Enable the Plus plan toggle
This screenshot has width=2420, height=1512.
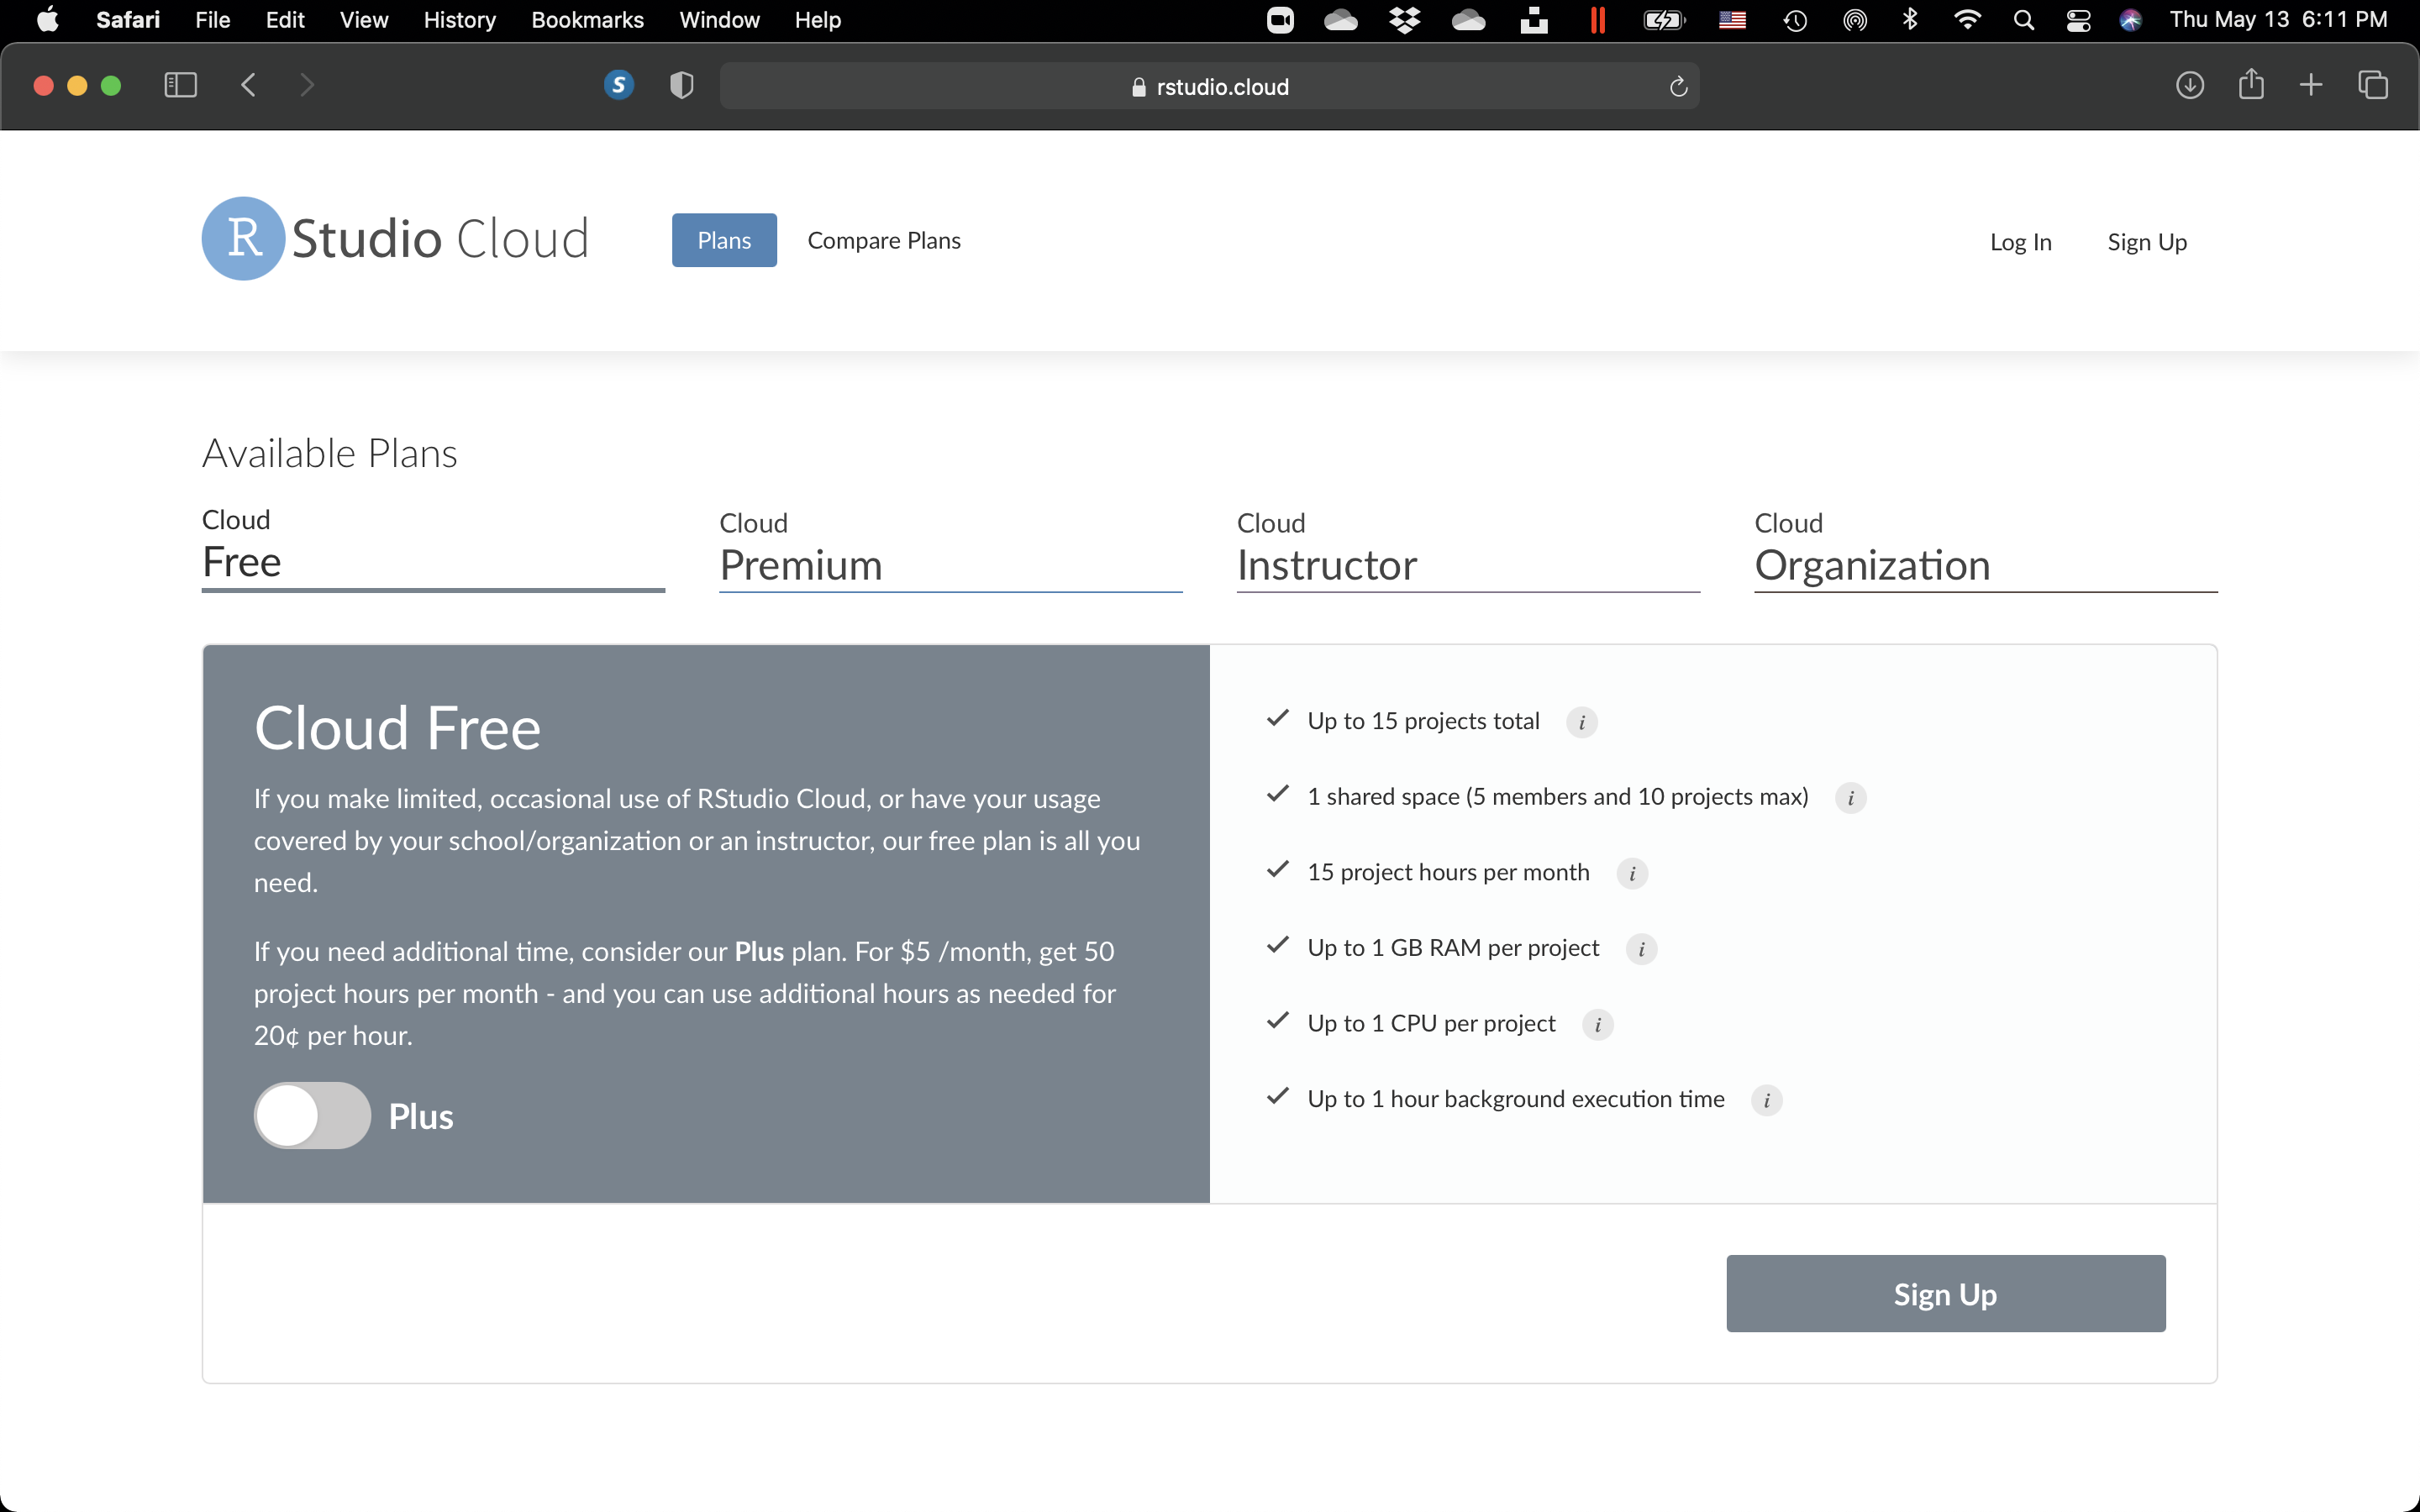[x=312, y=1116]
